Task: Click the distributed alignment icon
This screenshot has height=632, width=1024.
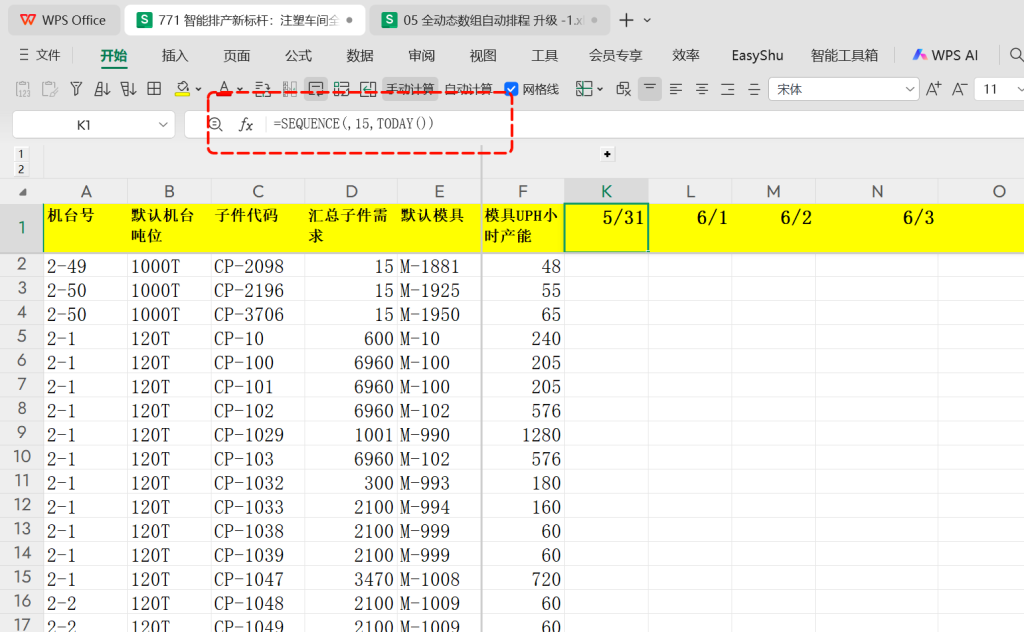Action: click(754, 89)
